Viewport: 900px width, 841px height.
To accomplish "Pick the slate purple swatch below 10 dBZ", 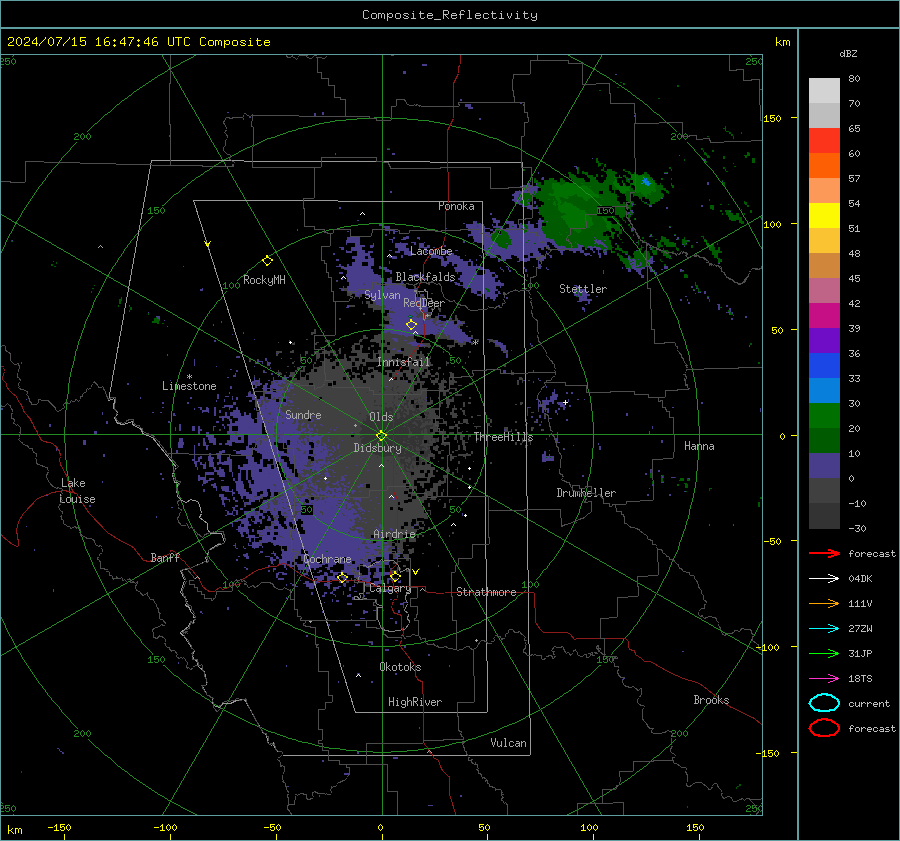I will (x=824, y=465).
